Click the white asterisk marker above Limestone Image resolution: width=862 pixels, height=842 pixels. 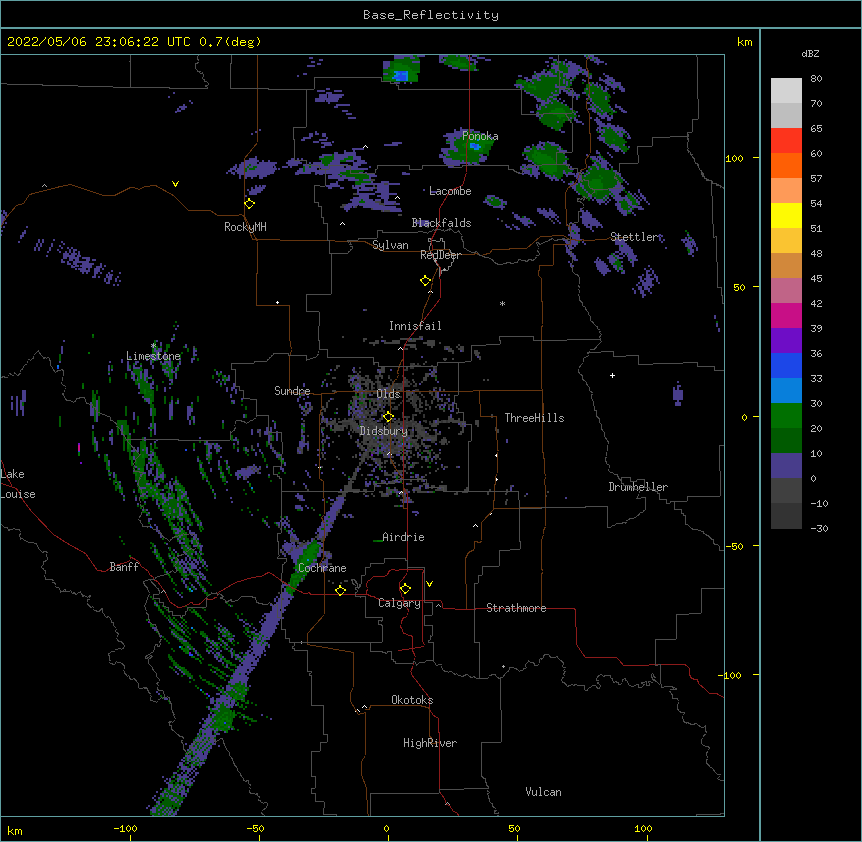click(154, 346)
